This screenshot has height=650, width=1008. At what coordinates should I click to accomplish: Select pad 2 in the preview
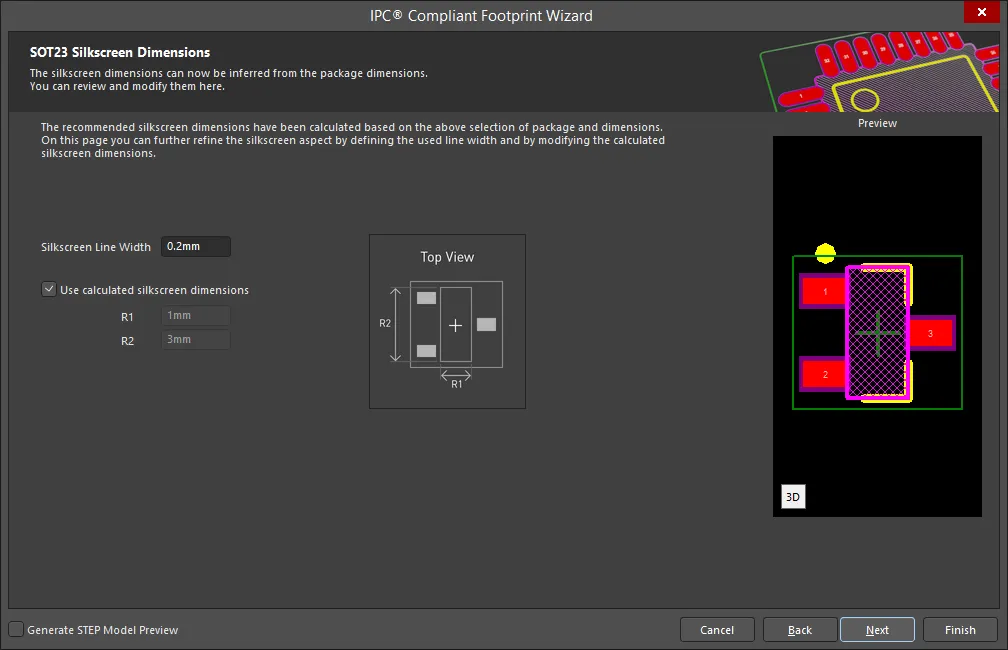(x=823, y=374)
